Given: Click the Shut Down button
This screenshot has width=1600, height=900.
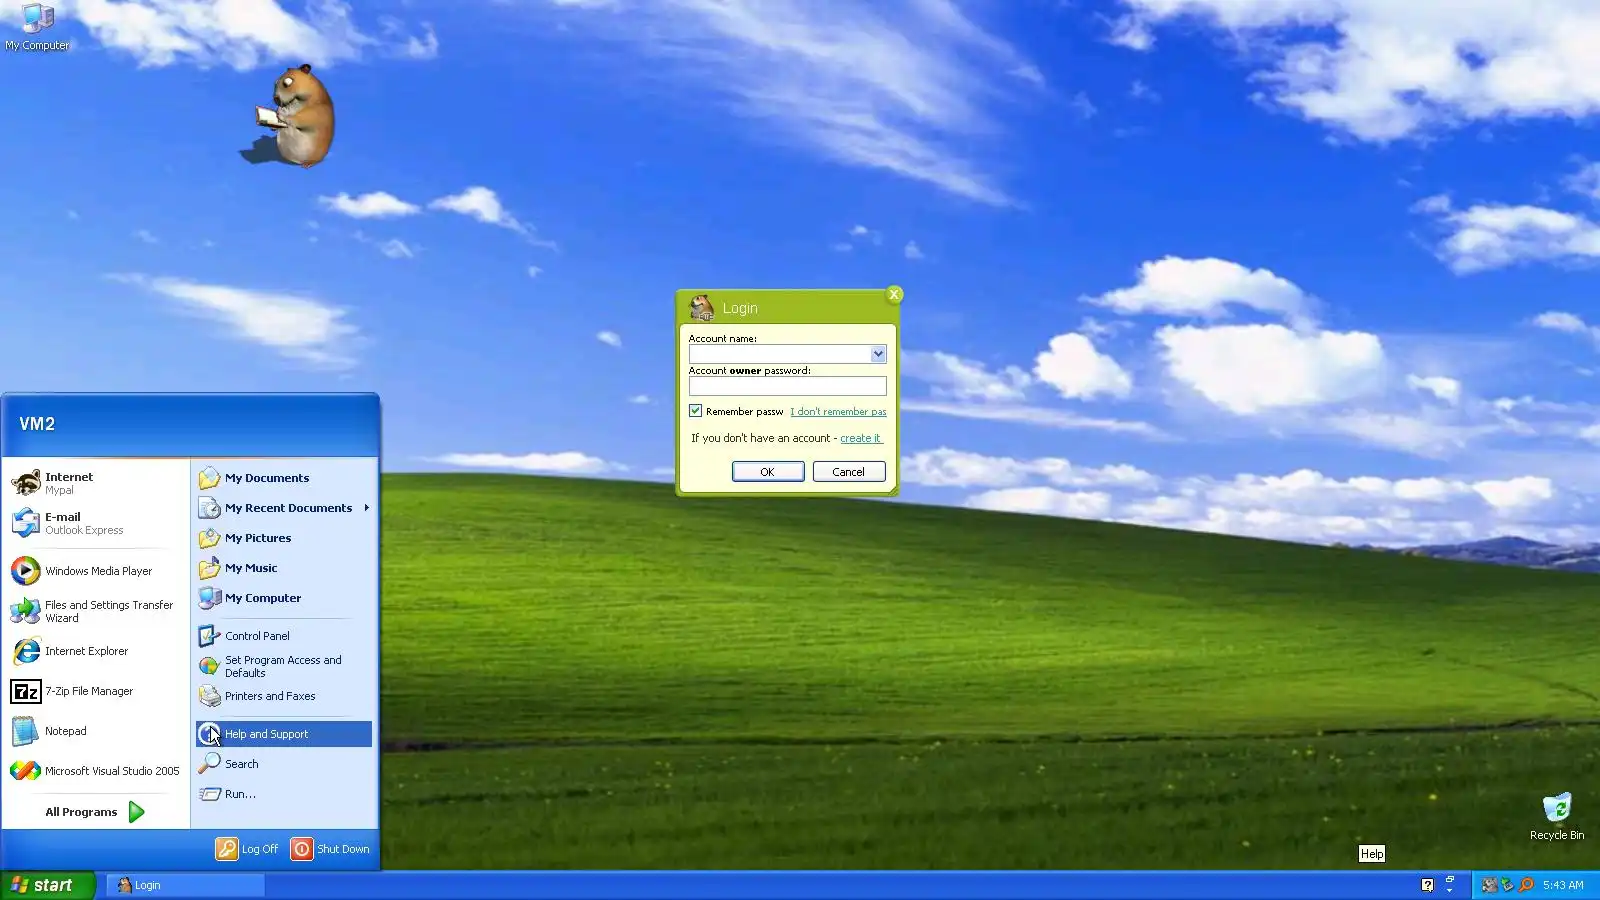Looking at the screenshot, I should pyautogui.click(x=331, y=849).
